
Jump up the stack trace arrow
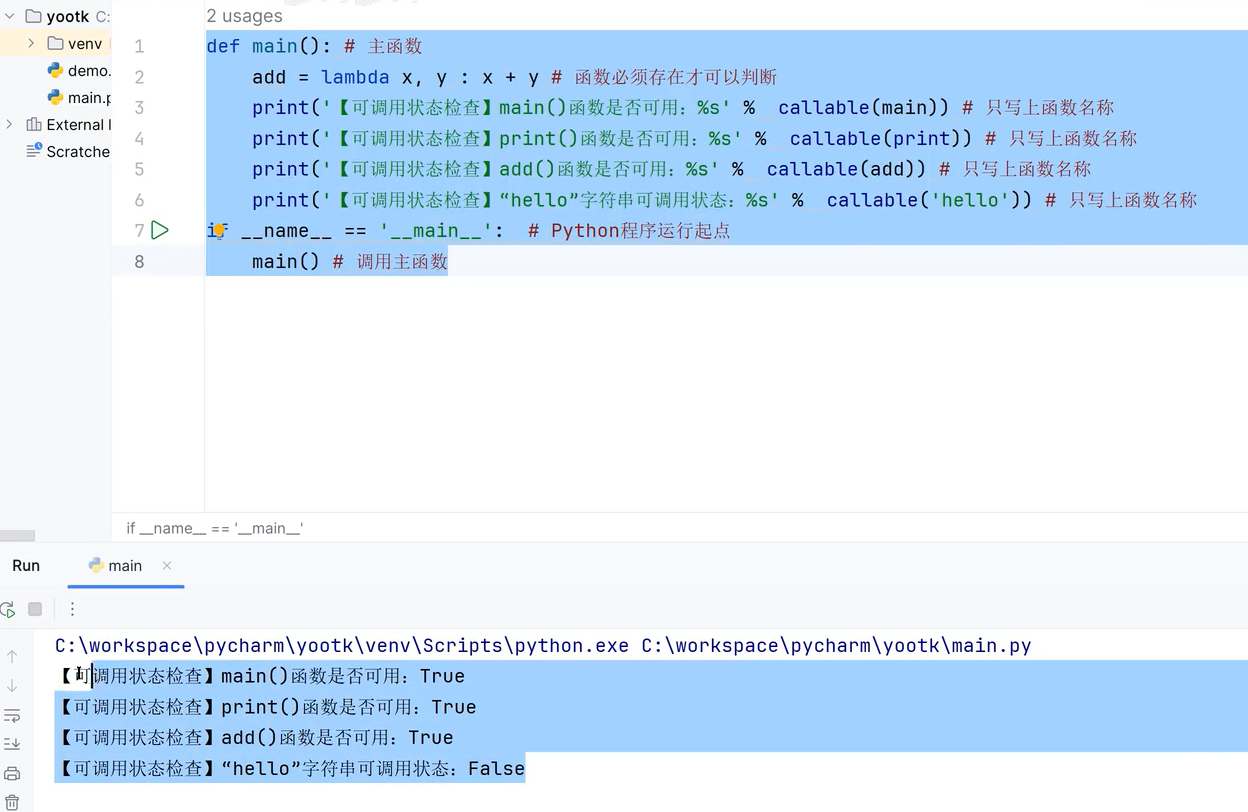click(12, 656)
